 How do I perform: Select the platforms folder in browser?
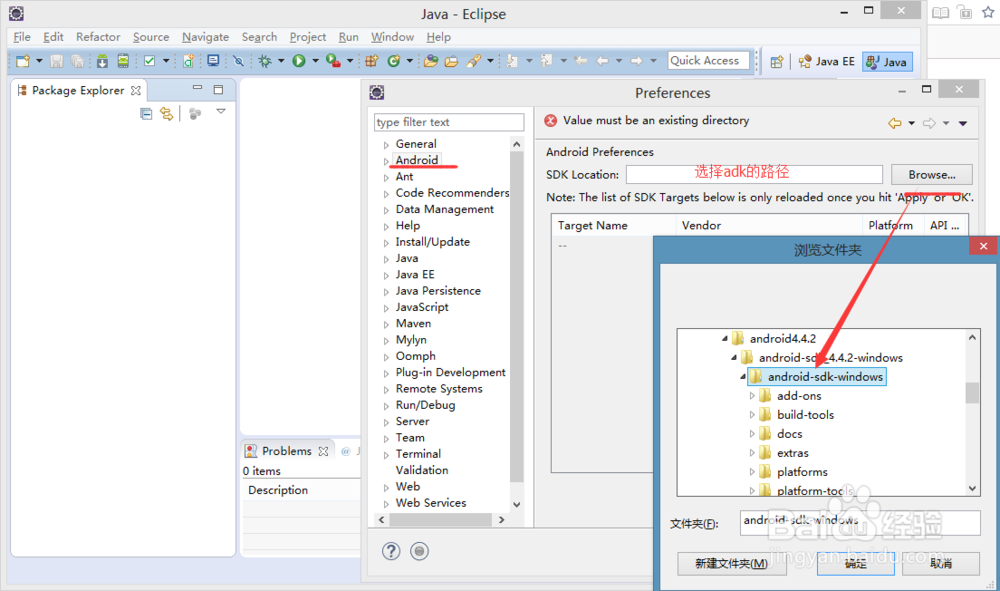click(802, 472)
